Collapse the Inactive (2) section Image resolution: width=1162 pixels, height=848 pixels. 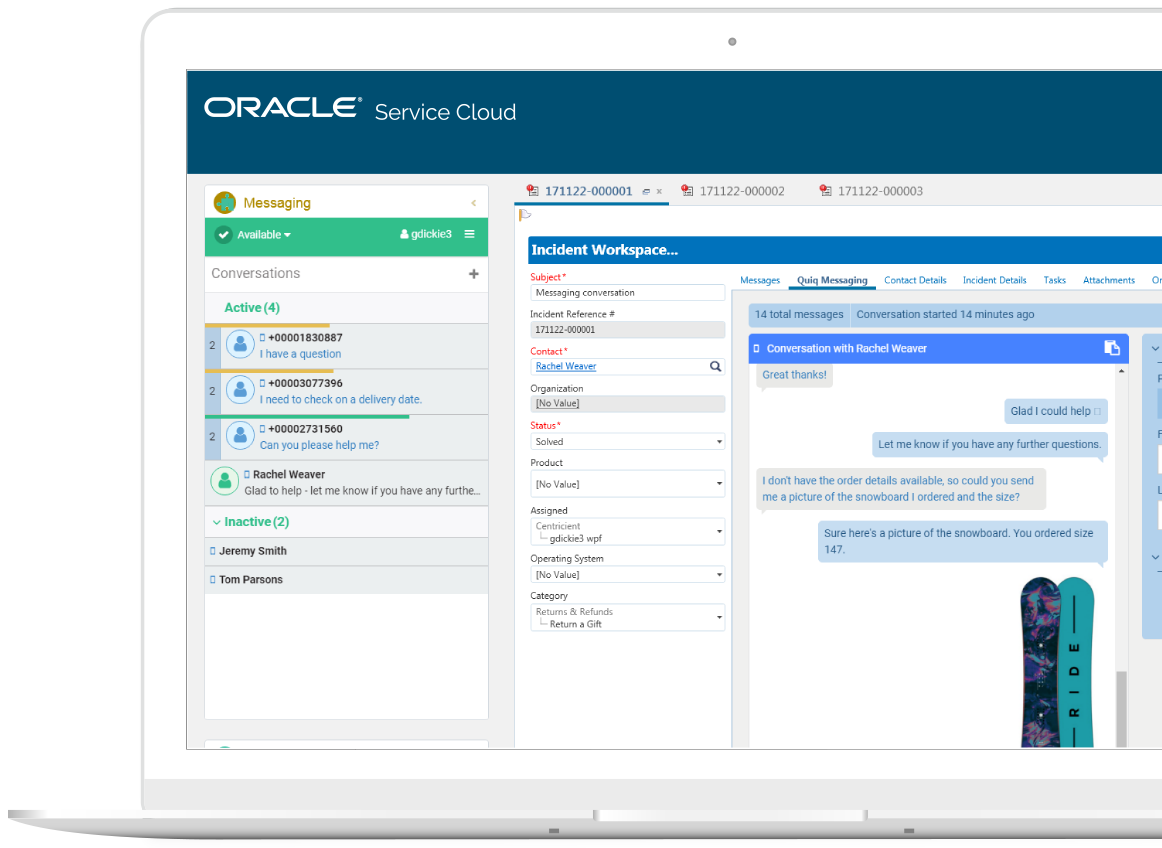(x=216, y=523)
